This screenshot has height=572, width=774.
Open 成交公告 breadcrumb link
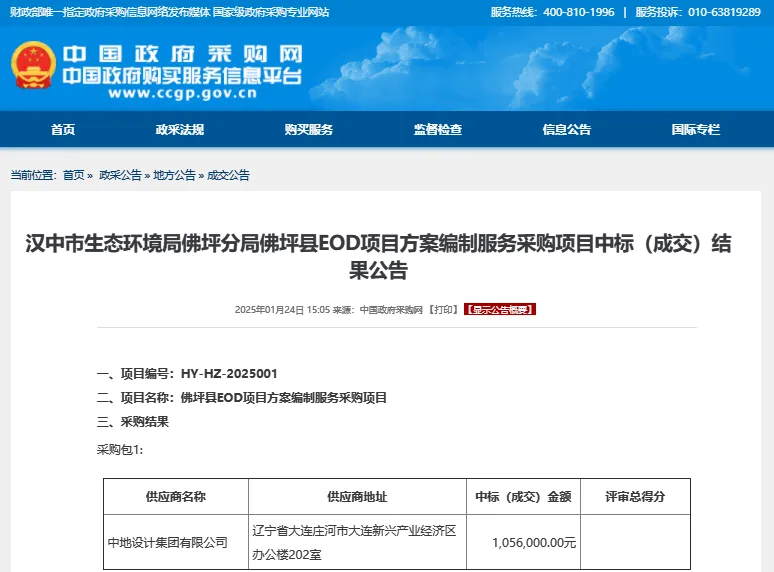228,175
